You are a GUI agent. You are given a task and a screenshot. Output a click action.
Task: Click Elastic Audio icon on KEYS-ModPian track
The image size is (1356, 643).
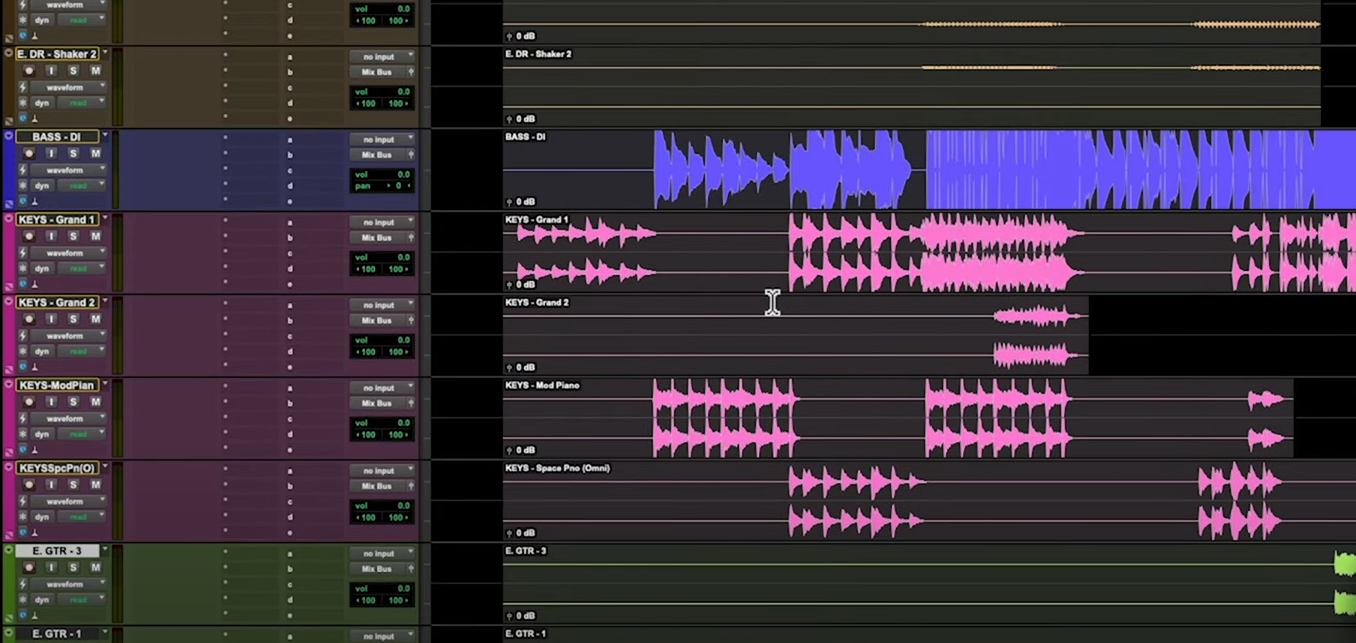[23, 419]
